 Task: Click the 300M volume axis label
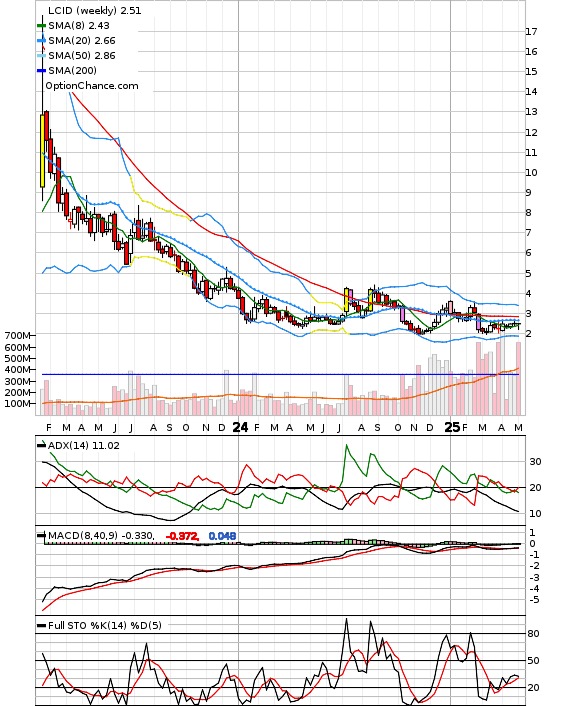[18, 381]
